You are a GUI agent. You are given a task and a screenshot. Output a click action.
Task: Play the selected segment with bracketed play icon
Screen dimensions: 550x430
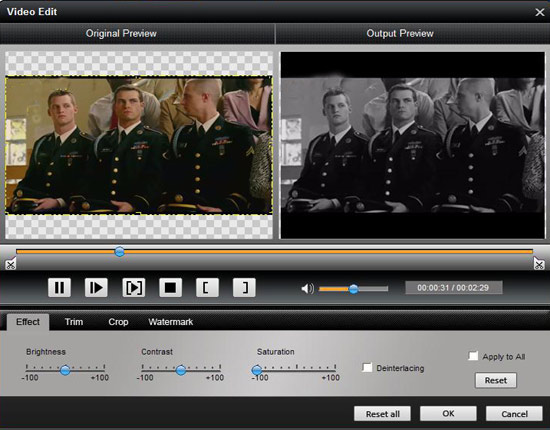[133, 288]
